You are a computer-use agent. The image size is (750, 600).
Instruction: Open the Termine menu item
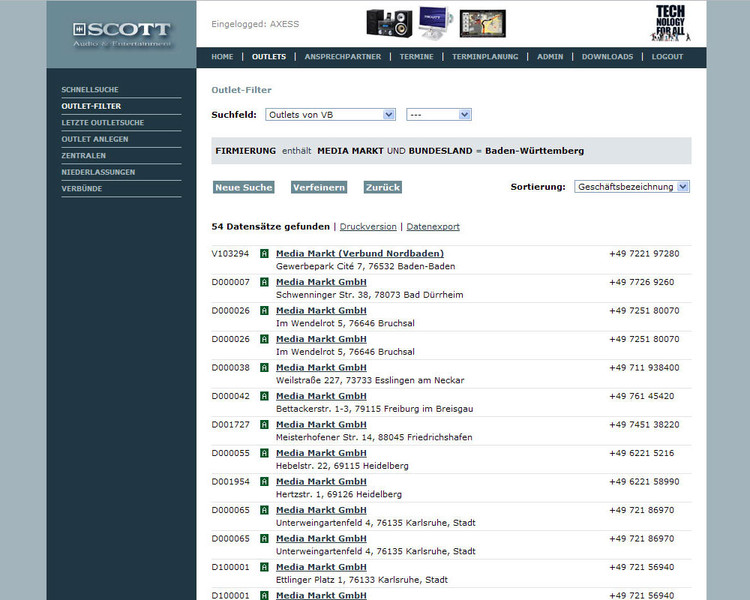point(417,56)
